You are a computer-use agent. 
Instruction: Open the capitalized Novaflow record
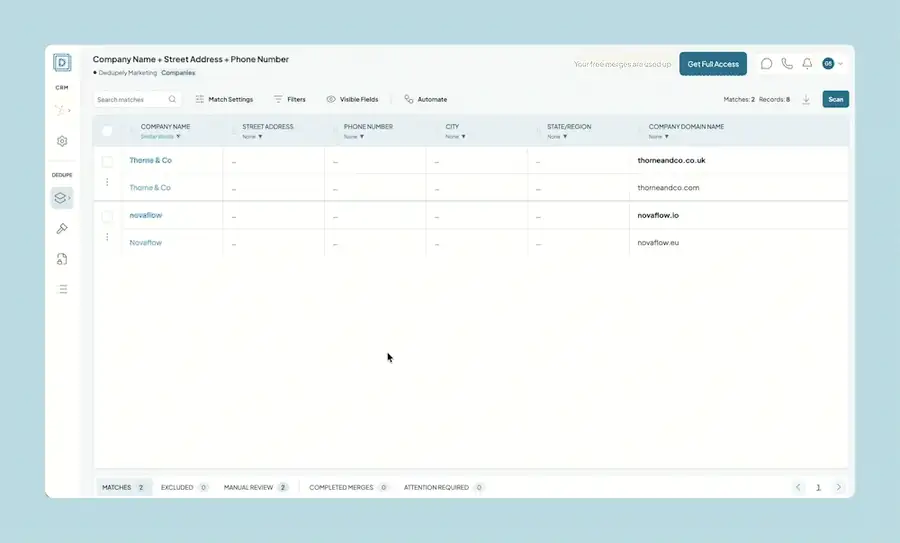coord(146,243)
